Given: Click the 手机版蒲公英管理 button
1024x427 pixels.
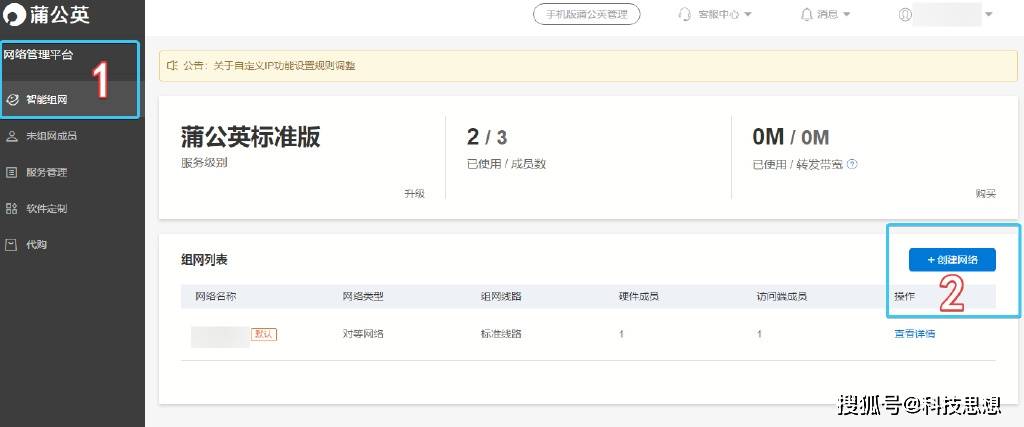Looking at the screenshot, I should click(x=586, y=14).
